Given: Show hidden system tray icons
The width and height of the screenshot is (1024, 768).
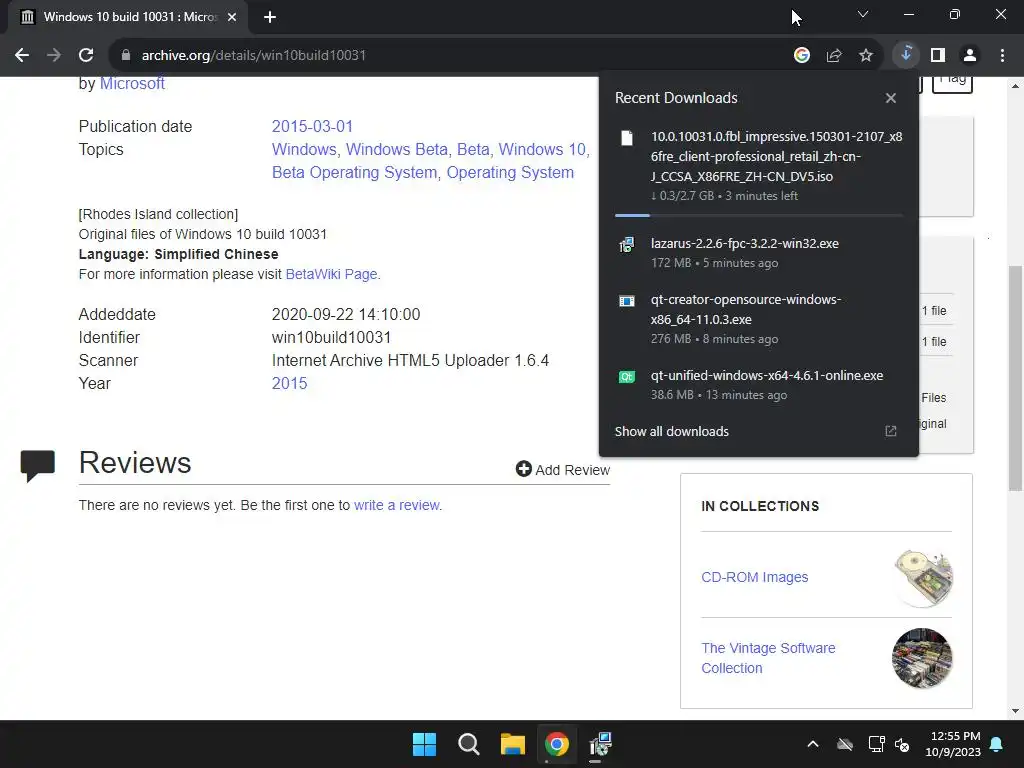Looking at the screenshot, I should [813, 744].
